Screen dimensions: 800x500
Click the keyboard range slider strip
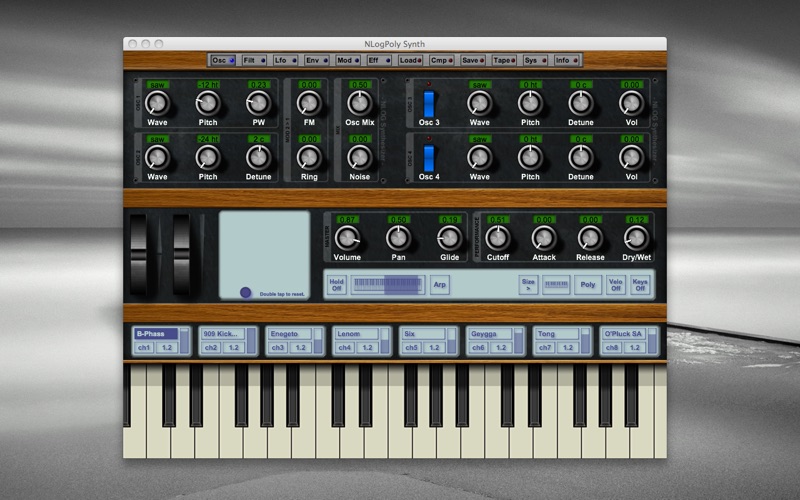tap(381, 285)
